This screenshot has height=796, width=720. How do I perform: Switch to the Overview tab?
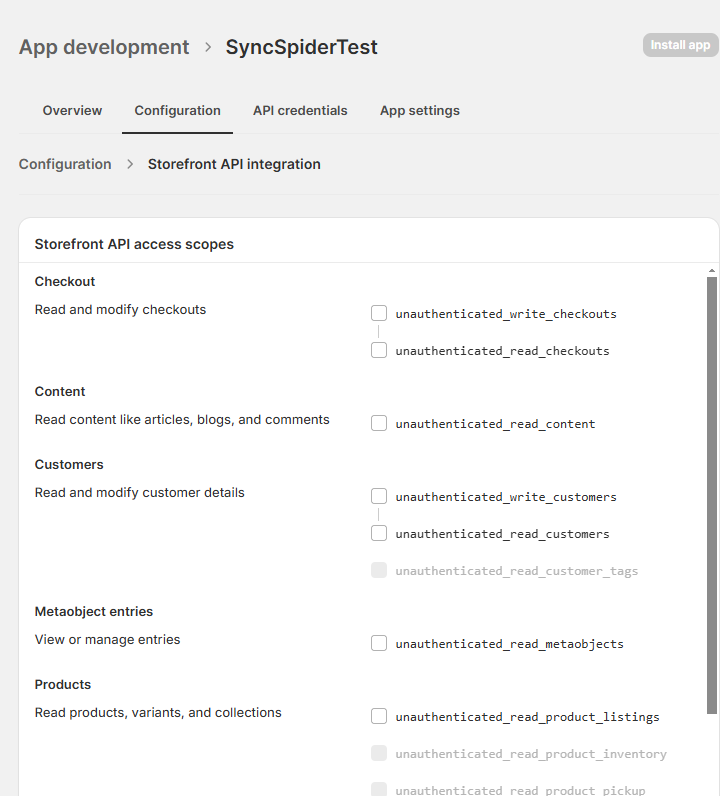pyautogui.click(x=72, y=111)
